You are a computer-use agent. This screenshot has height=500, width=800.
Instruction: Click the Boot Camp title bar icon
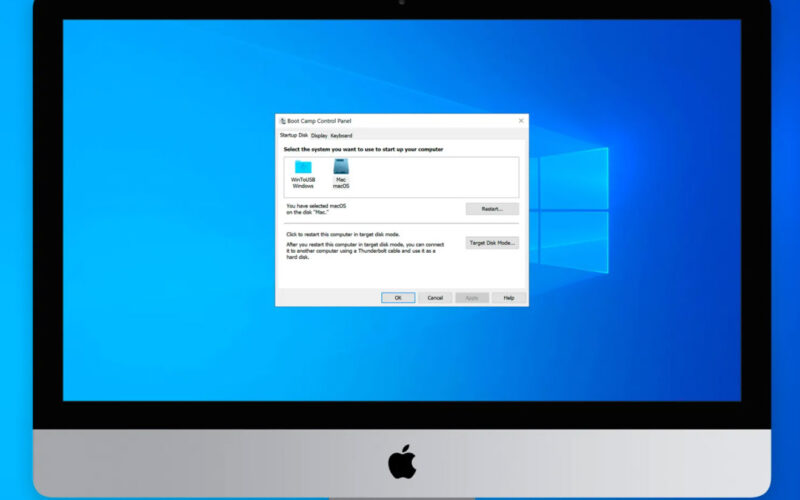pyautogui.click(x=283, y=121)
